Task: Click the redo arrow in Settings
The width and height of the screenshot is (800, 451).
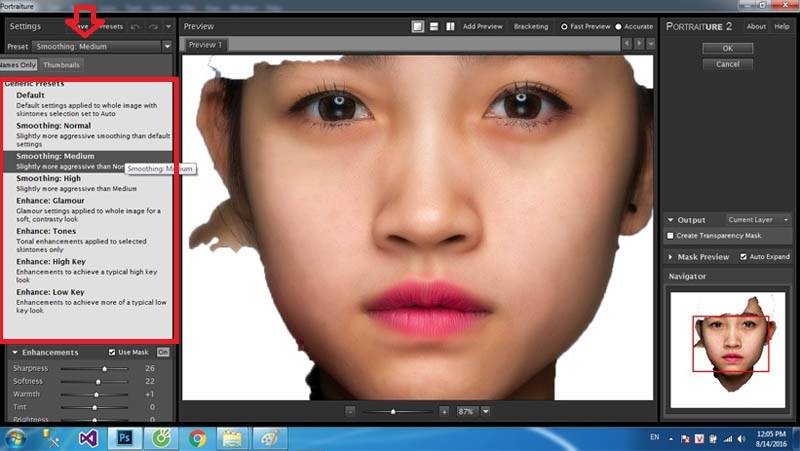Action: tap(153, 27)
